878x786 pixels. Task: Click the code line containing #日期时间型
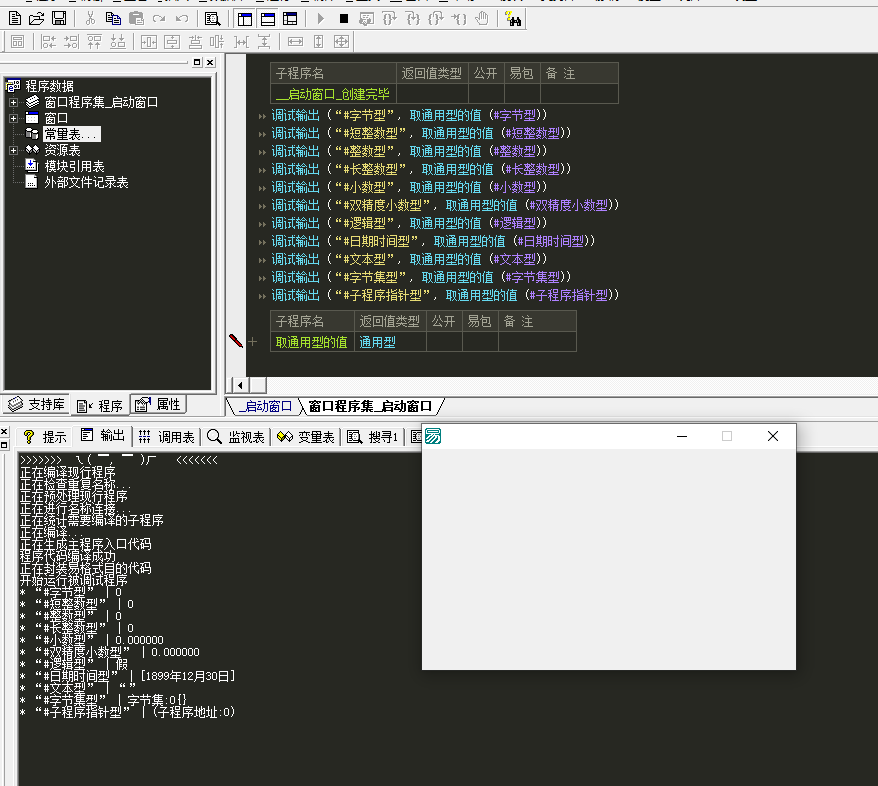433,241
